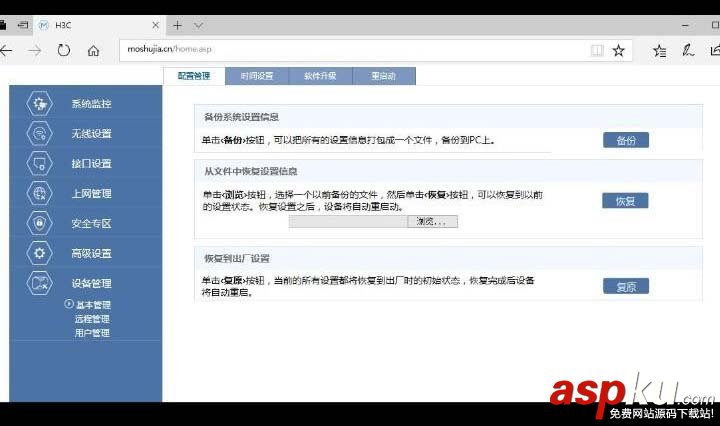Switch to the 配置管理 tab

[x=194, y=76]
